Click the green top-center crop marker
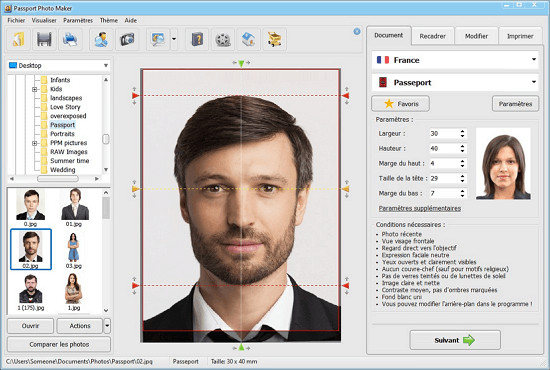Viewport: 550px width, 370px height. [241, 63]
